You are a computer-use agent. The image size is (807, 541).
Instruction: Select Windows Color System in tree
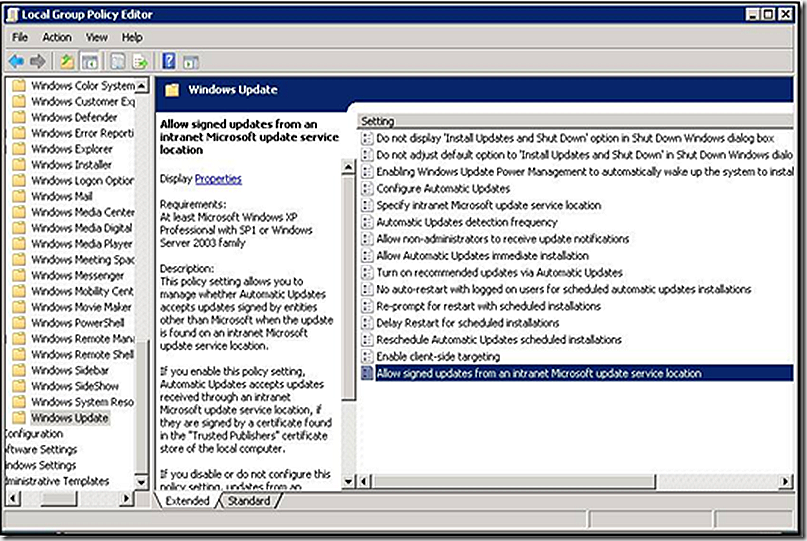coord(83,85)
